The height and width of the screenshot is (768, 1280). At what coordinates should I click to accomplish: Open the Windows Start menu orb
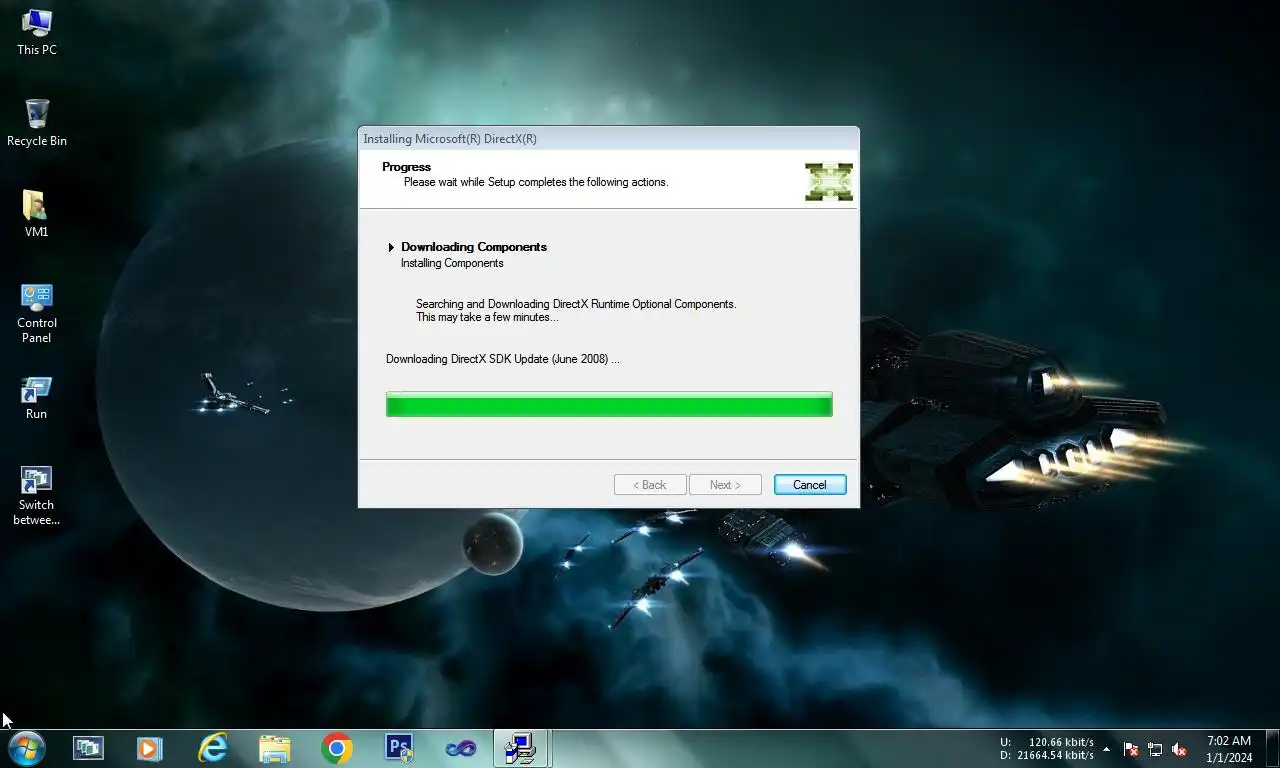click(26, 748)
